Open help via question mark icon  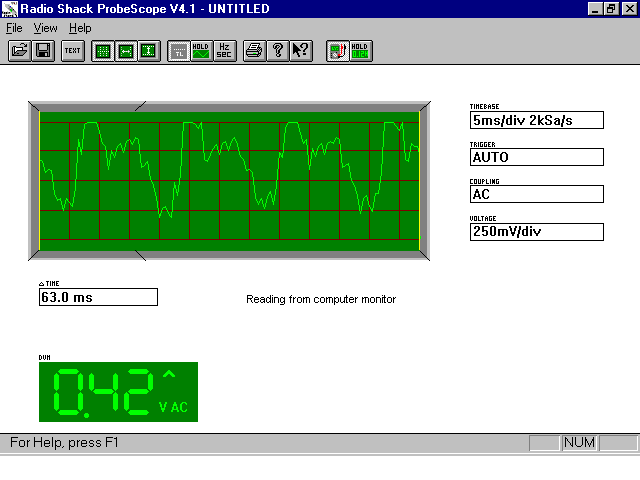pos(278,51)
